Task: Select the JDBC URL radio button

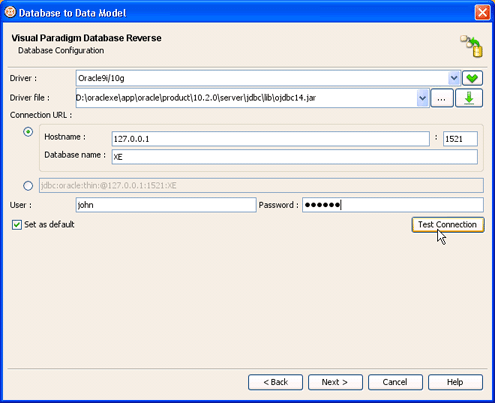Action: point(28,186)
